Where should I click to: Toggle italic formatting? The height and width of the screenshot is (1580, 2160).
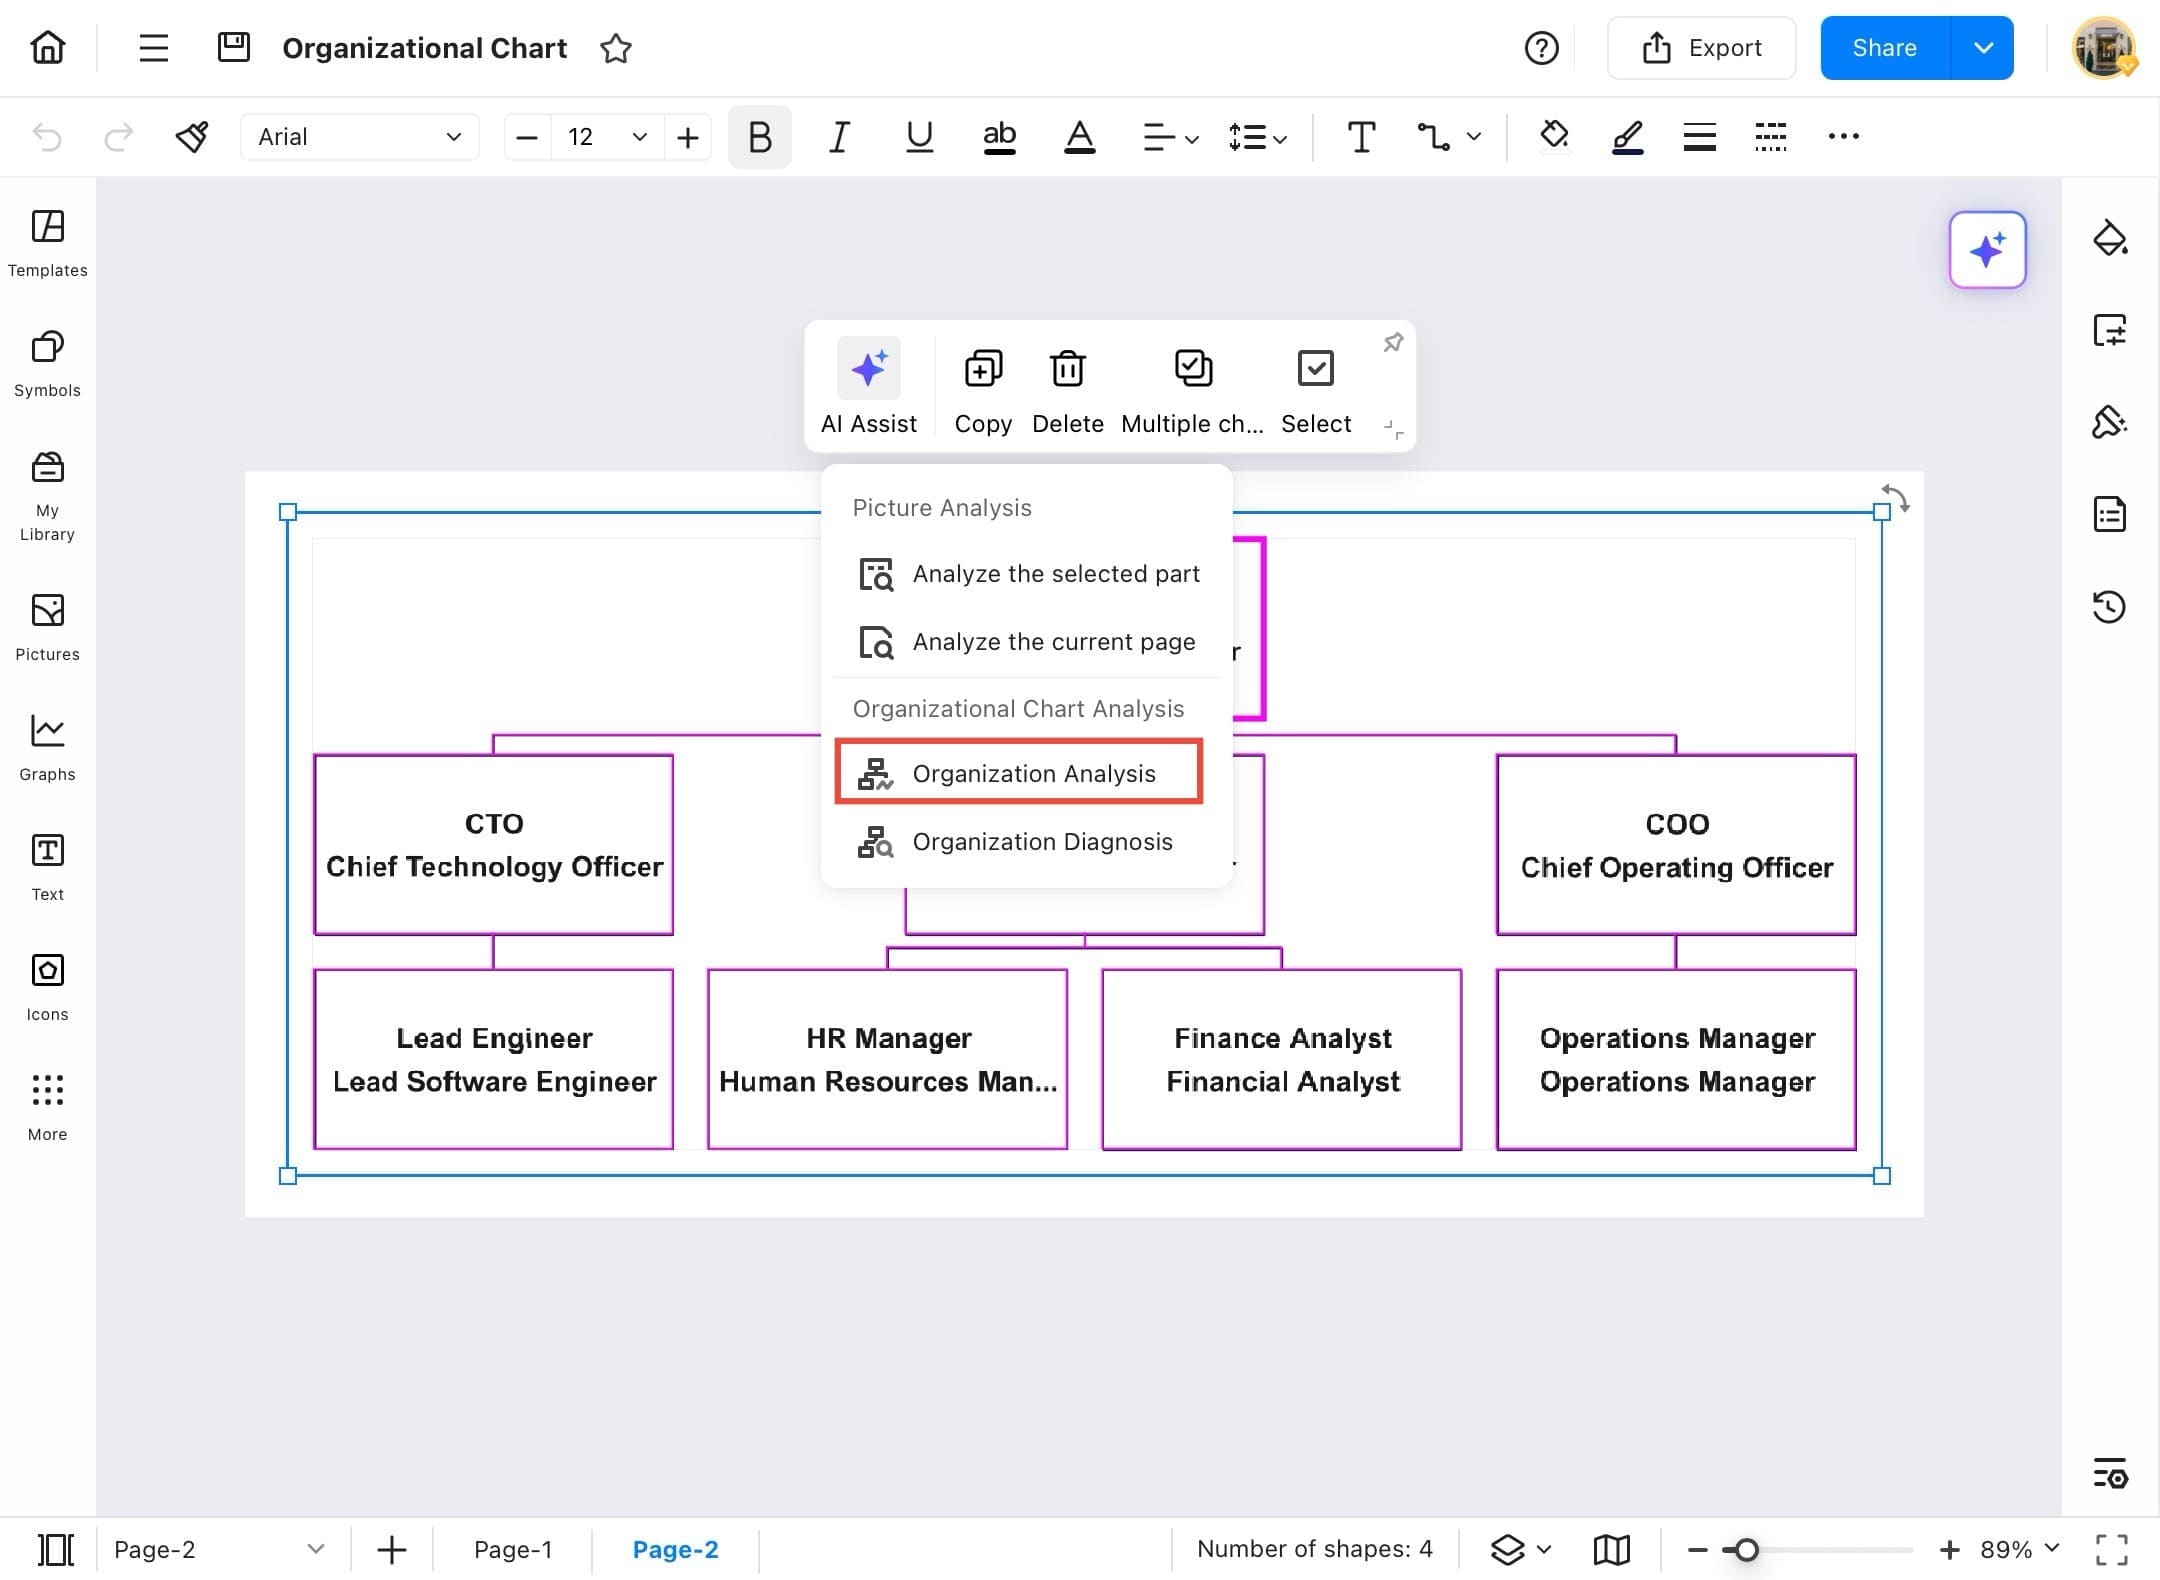pyautogui.click(x=839, y=137)
